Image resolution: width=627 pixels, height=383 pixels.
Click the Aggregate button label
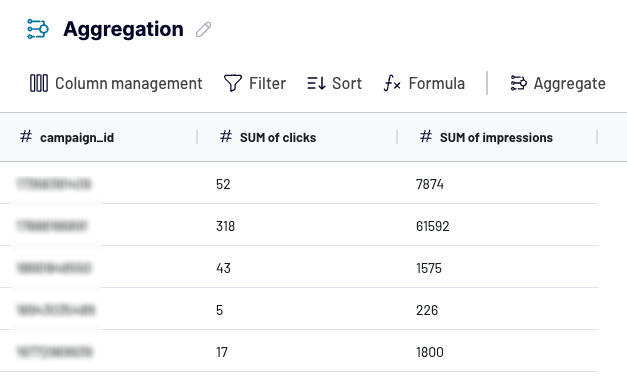[570, 84]
